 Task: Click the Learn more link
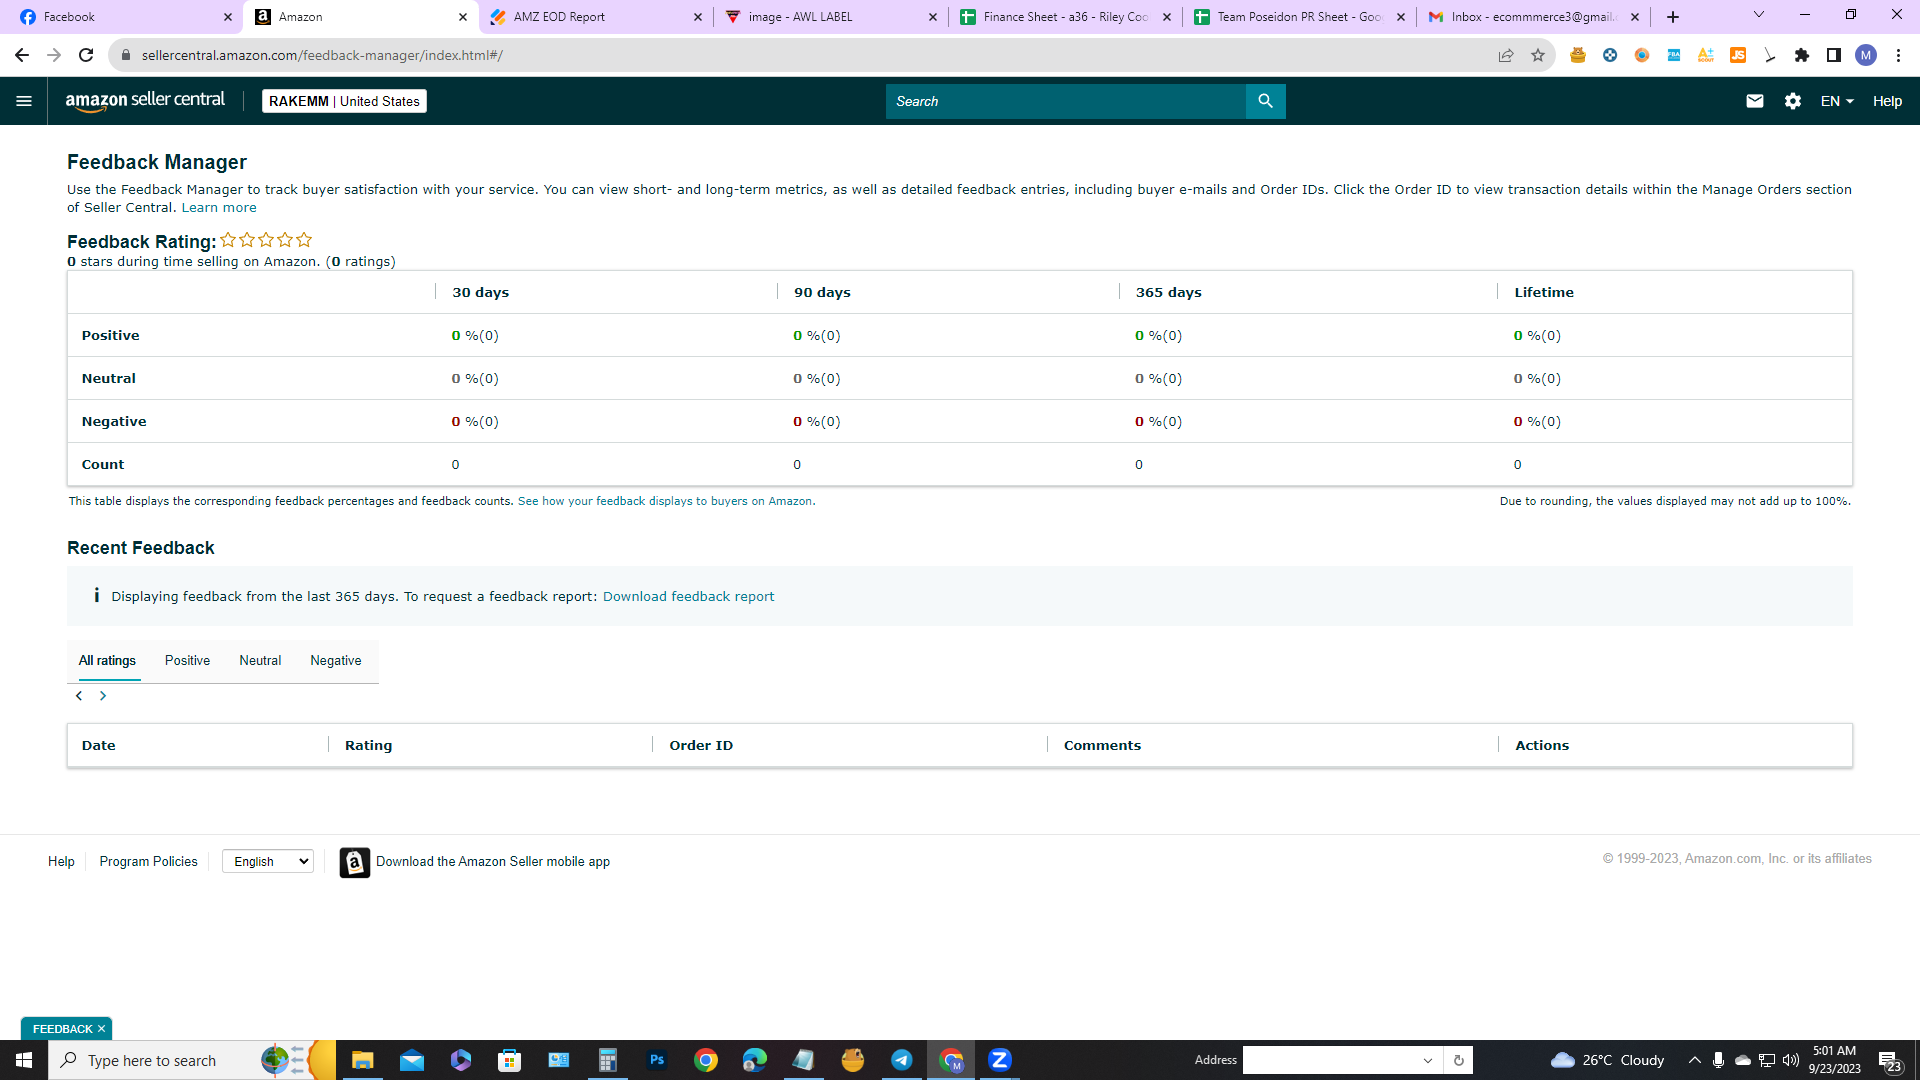[219, 208]
